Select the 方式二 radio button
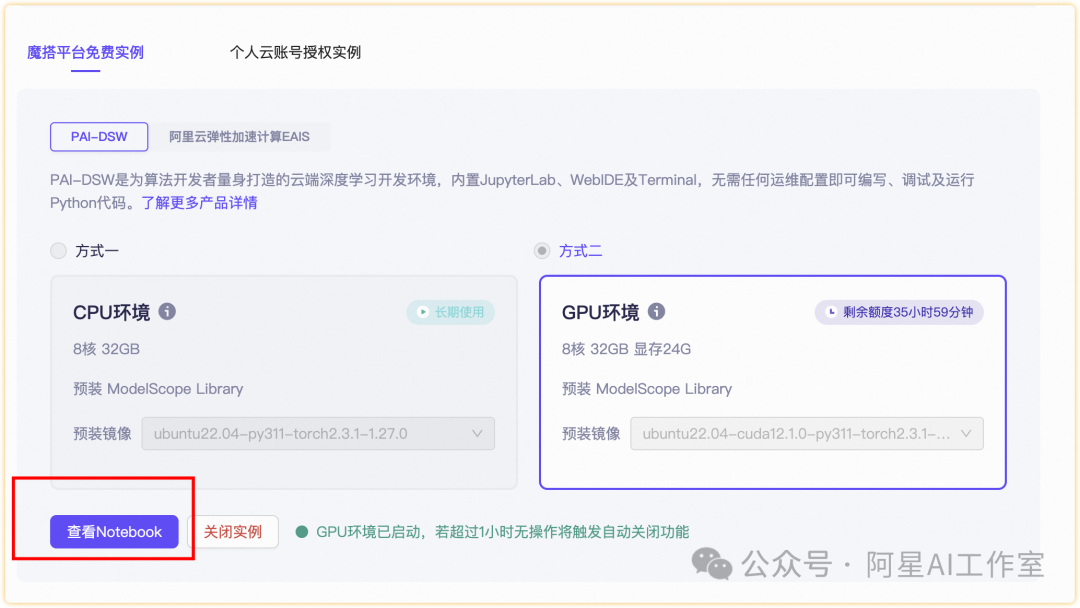 click(542, 251)
